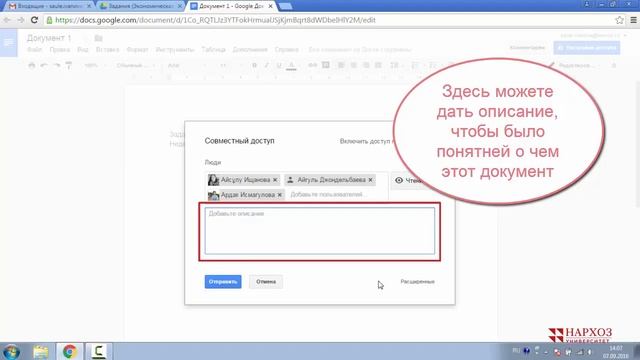Click 'Включить доступ по ссылке' link
640x360 pixels.
(x=366, y=141)
